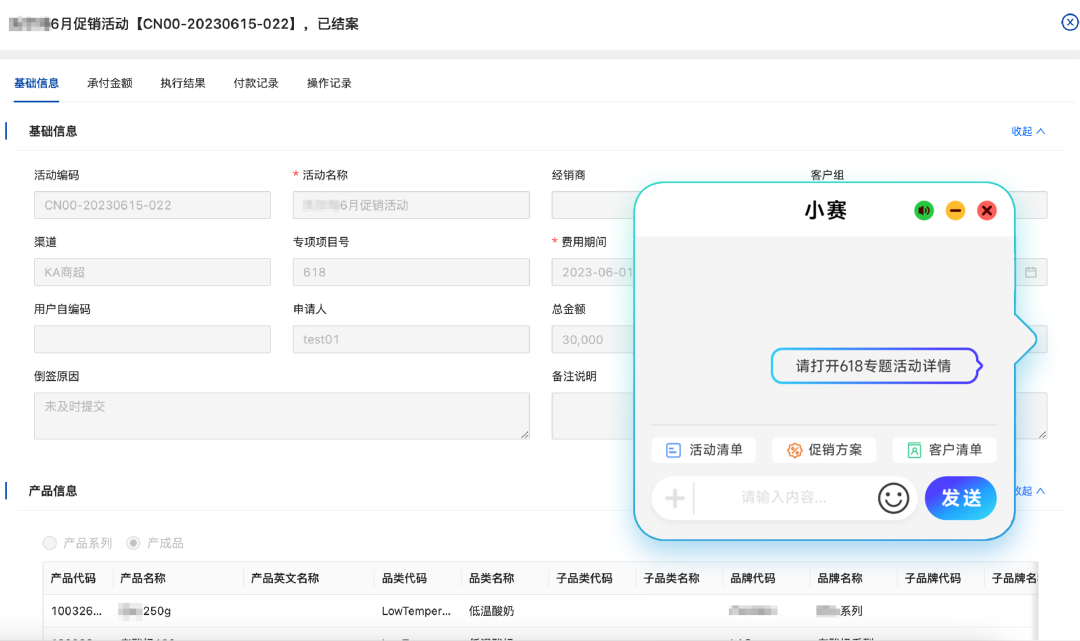Open the emoji picker smiley icon
The height and width of the screenshot is (641, 1080).
click(x=893, y=498)
